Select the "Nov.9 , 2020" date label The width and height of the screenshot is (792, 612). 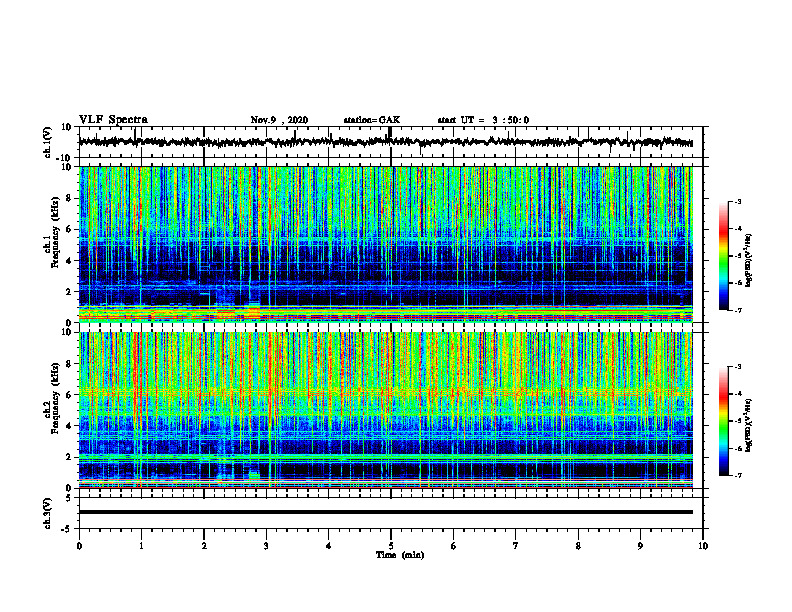(x=279, y=120)
